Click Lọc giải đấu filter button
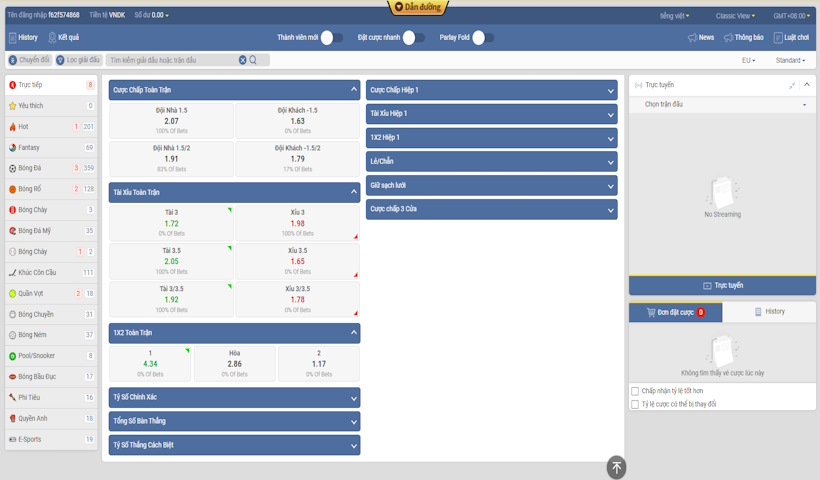The image size is (820, 480). (x=78, y=60)
